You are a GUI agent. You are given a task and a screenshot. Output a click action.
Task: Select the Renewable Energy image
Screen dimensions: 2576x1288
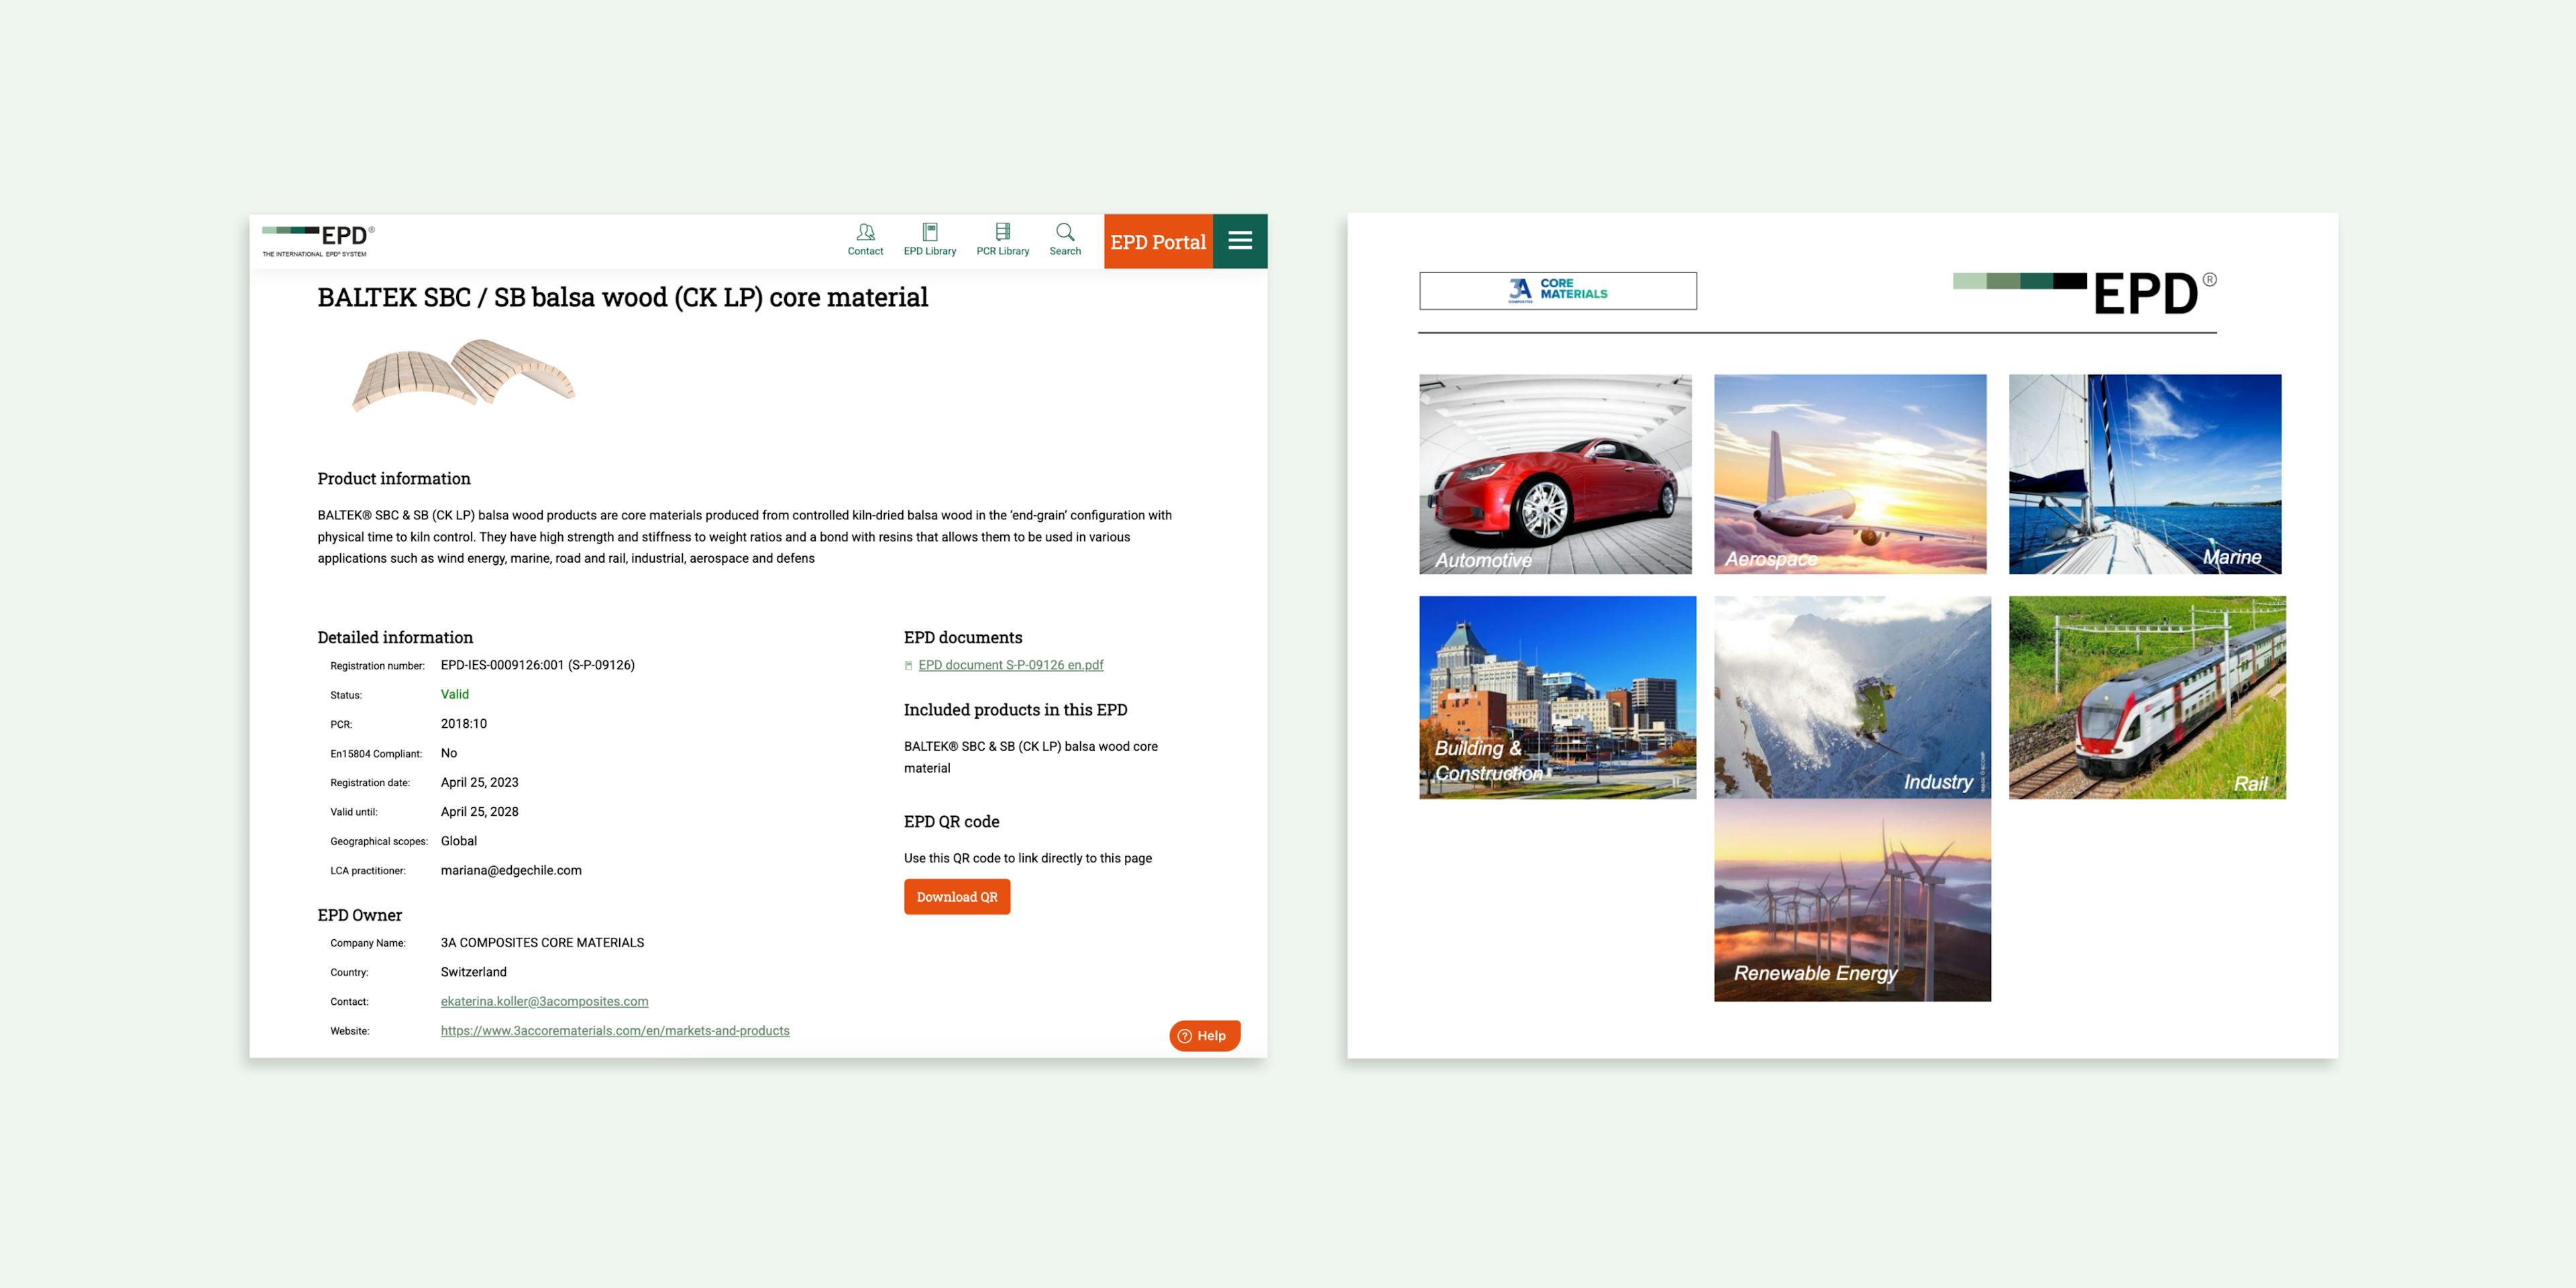[1852, 900]
